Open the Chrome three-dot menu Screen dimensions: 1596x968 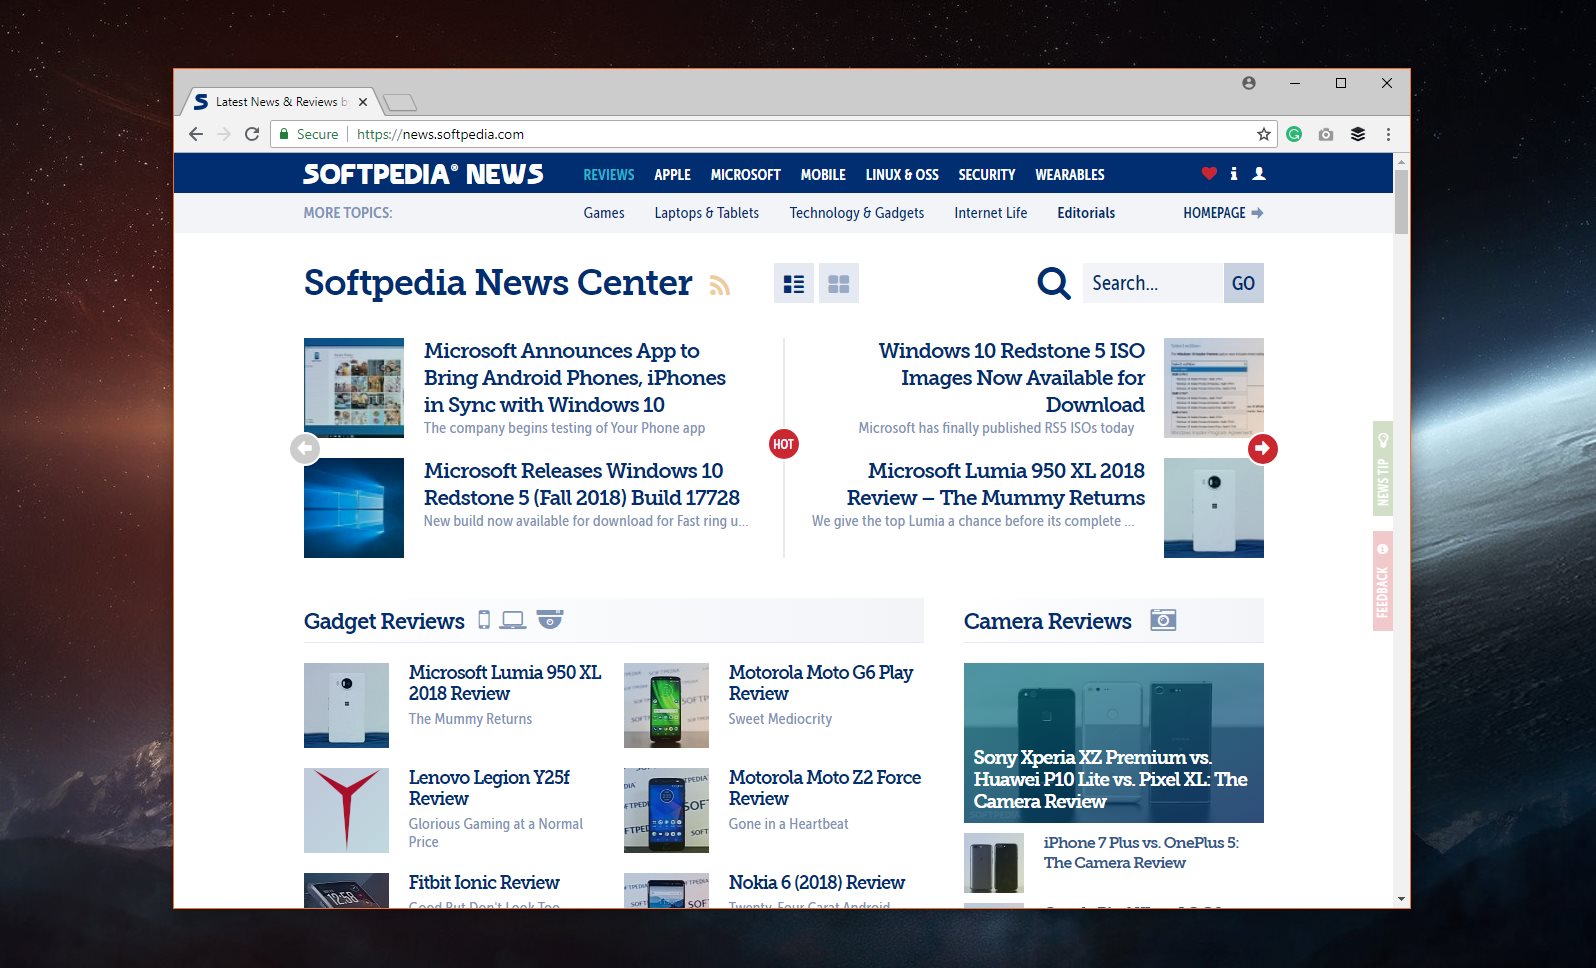1388,134
